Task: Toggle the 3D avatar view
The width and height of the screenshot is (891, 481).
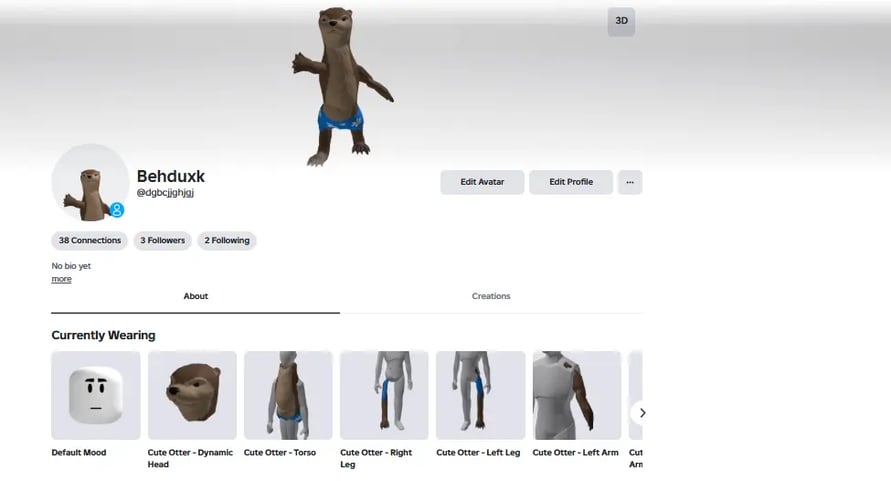Action: click(x=621, y=21)
